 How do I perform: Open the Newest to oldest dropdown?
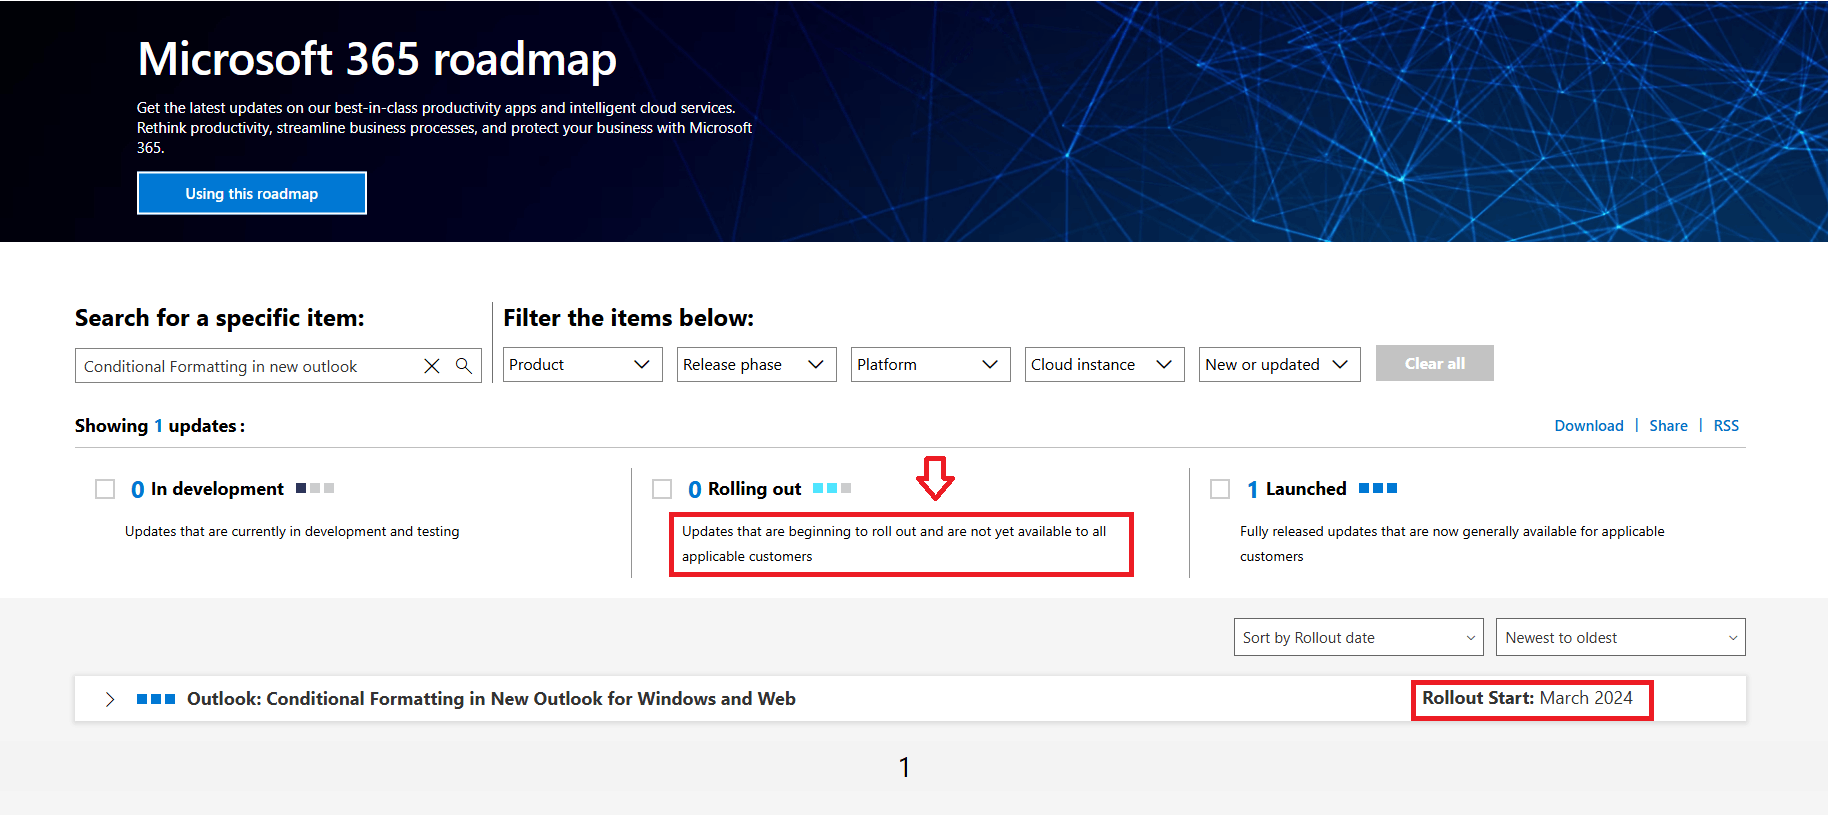pyautogui.click(x=1620, y=637)
